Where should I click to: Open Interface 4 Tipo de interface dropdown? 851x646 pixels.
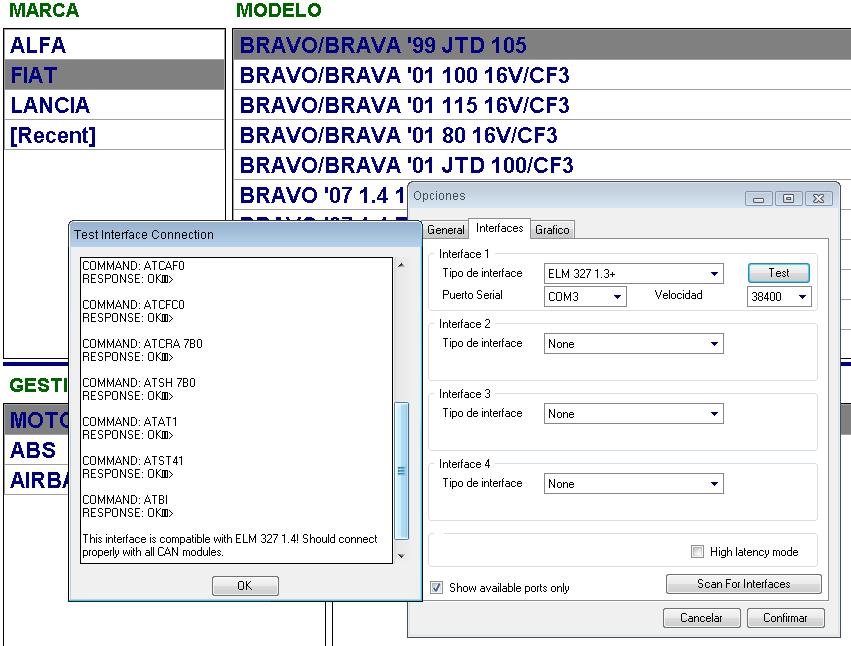click(633, 484)
